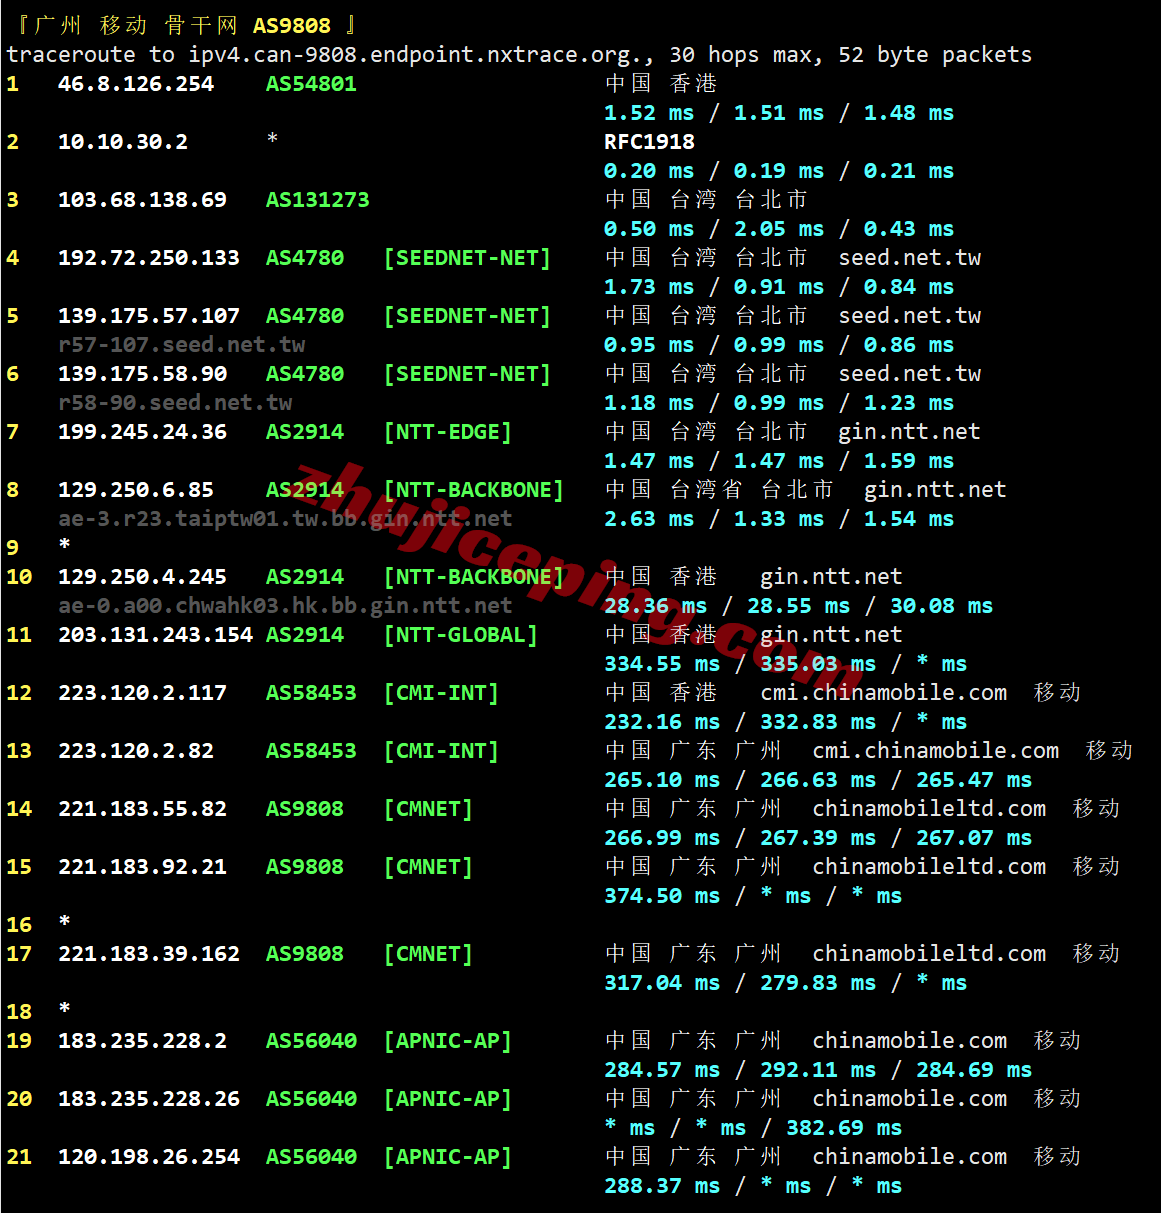Click latency 266.99 ms on hop 14
1161x1213 pixels.
click(662, 838)
